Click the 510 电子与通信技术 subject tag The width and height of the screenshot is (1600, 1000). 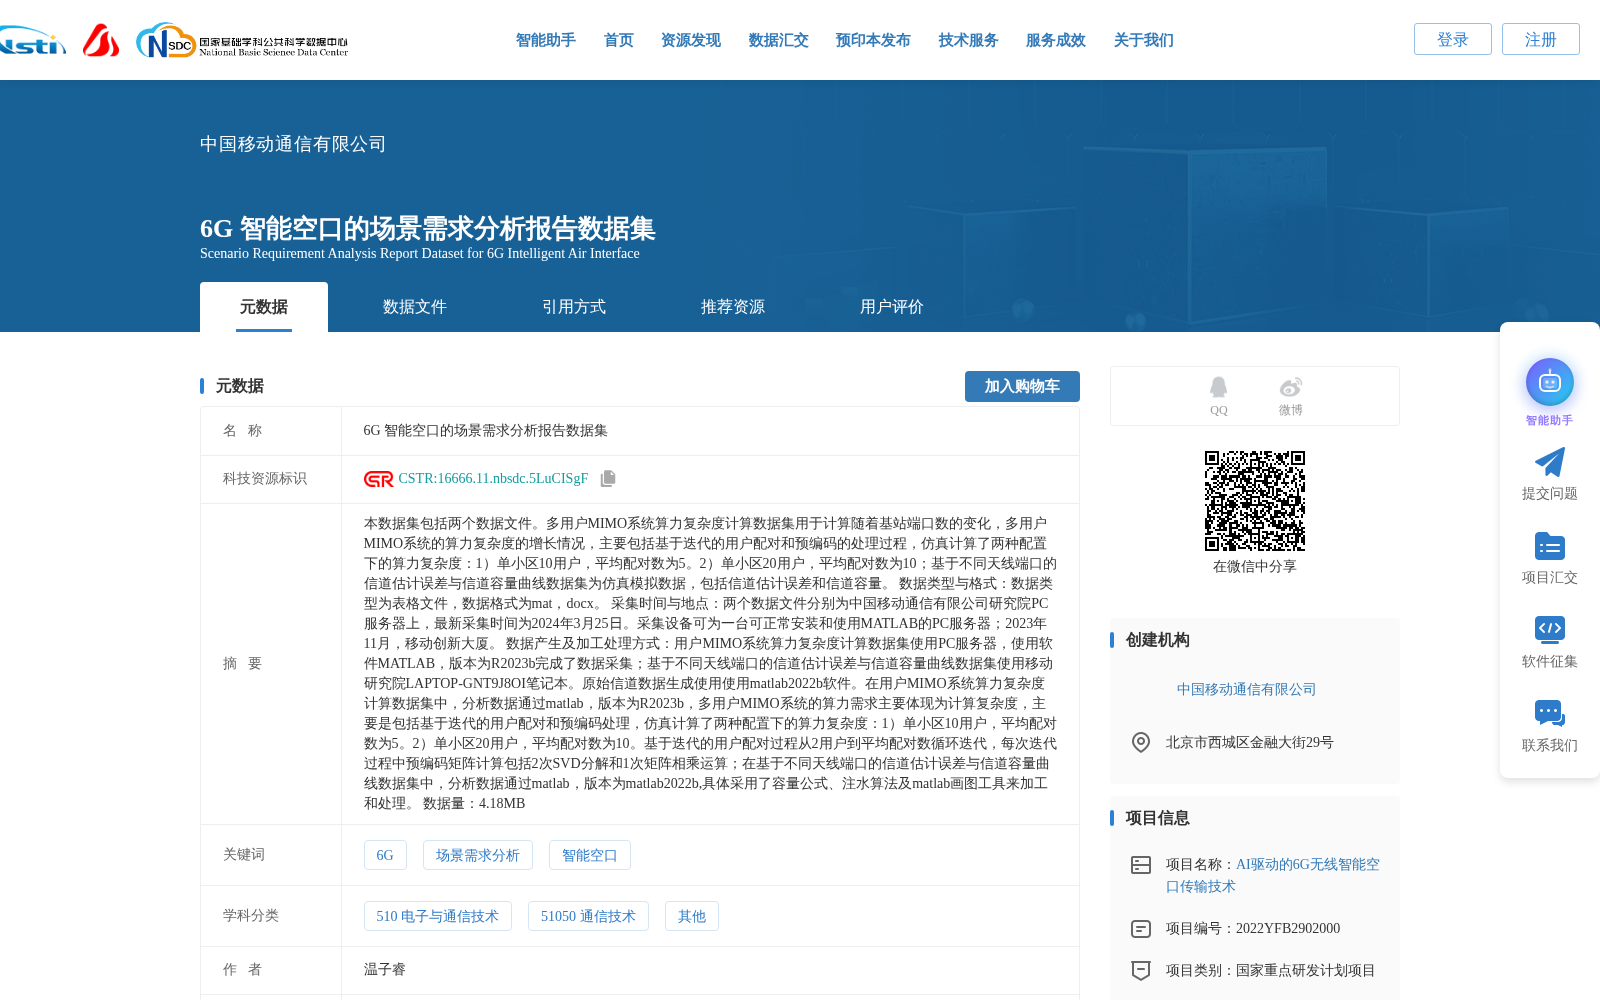click(438, 916)
